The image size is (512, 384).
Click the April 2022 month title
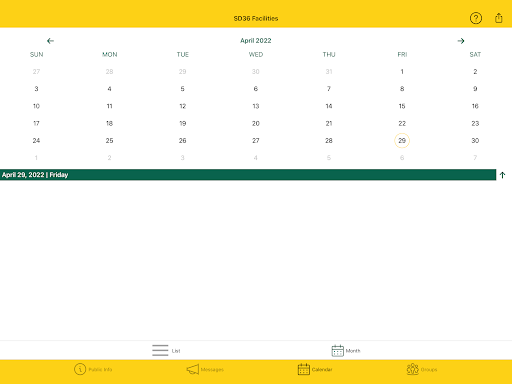(x=256, y=41)
